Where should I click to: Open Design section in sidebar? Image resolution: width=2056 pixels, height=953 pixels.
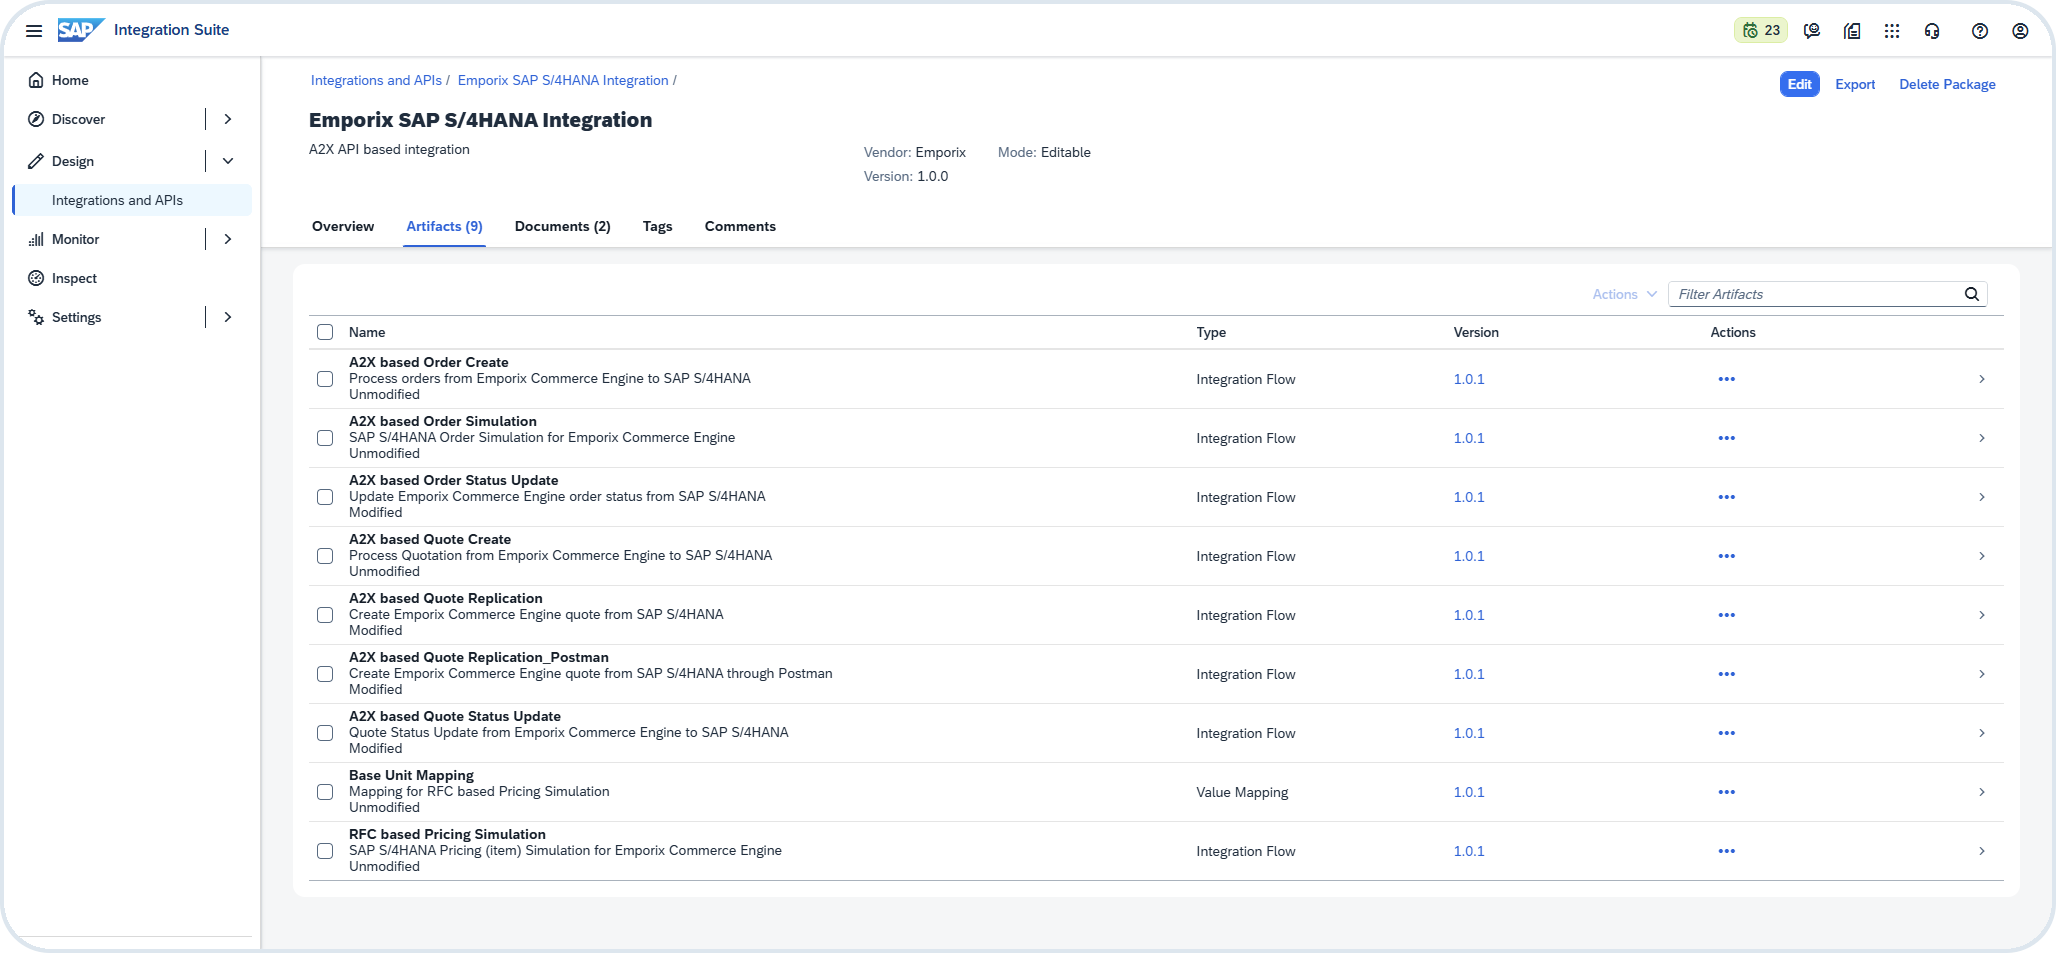click(73, 161)
